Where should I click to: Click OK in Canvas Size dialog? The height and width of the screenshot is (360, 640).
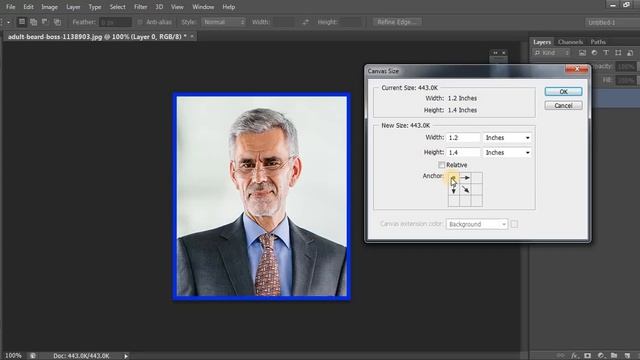pos(563,92)
